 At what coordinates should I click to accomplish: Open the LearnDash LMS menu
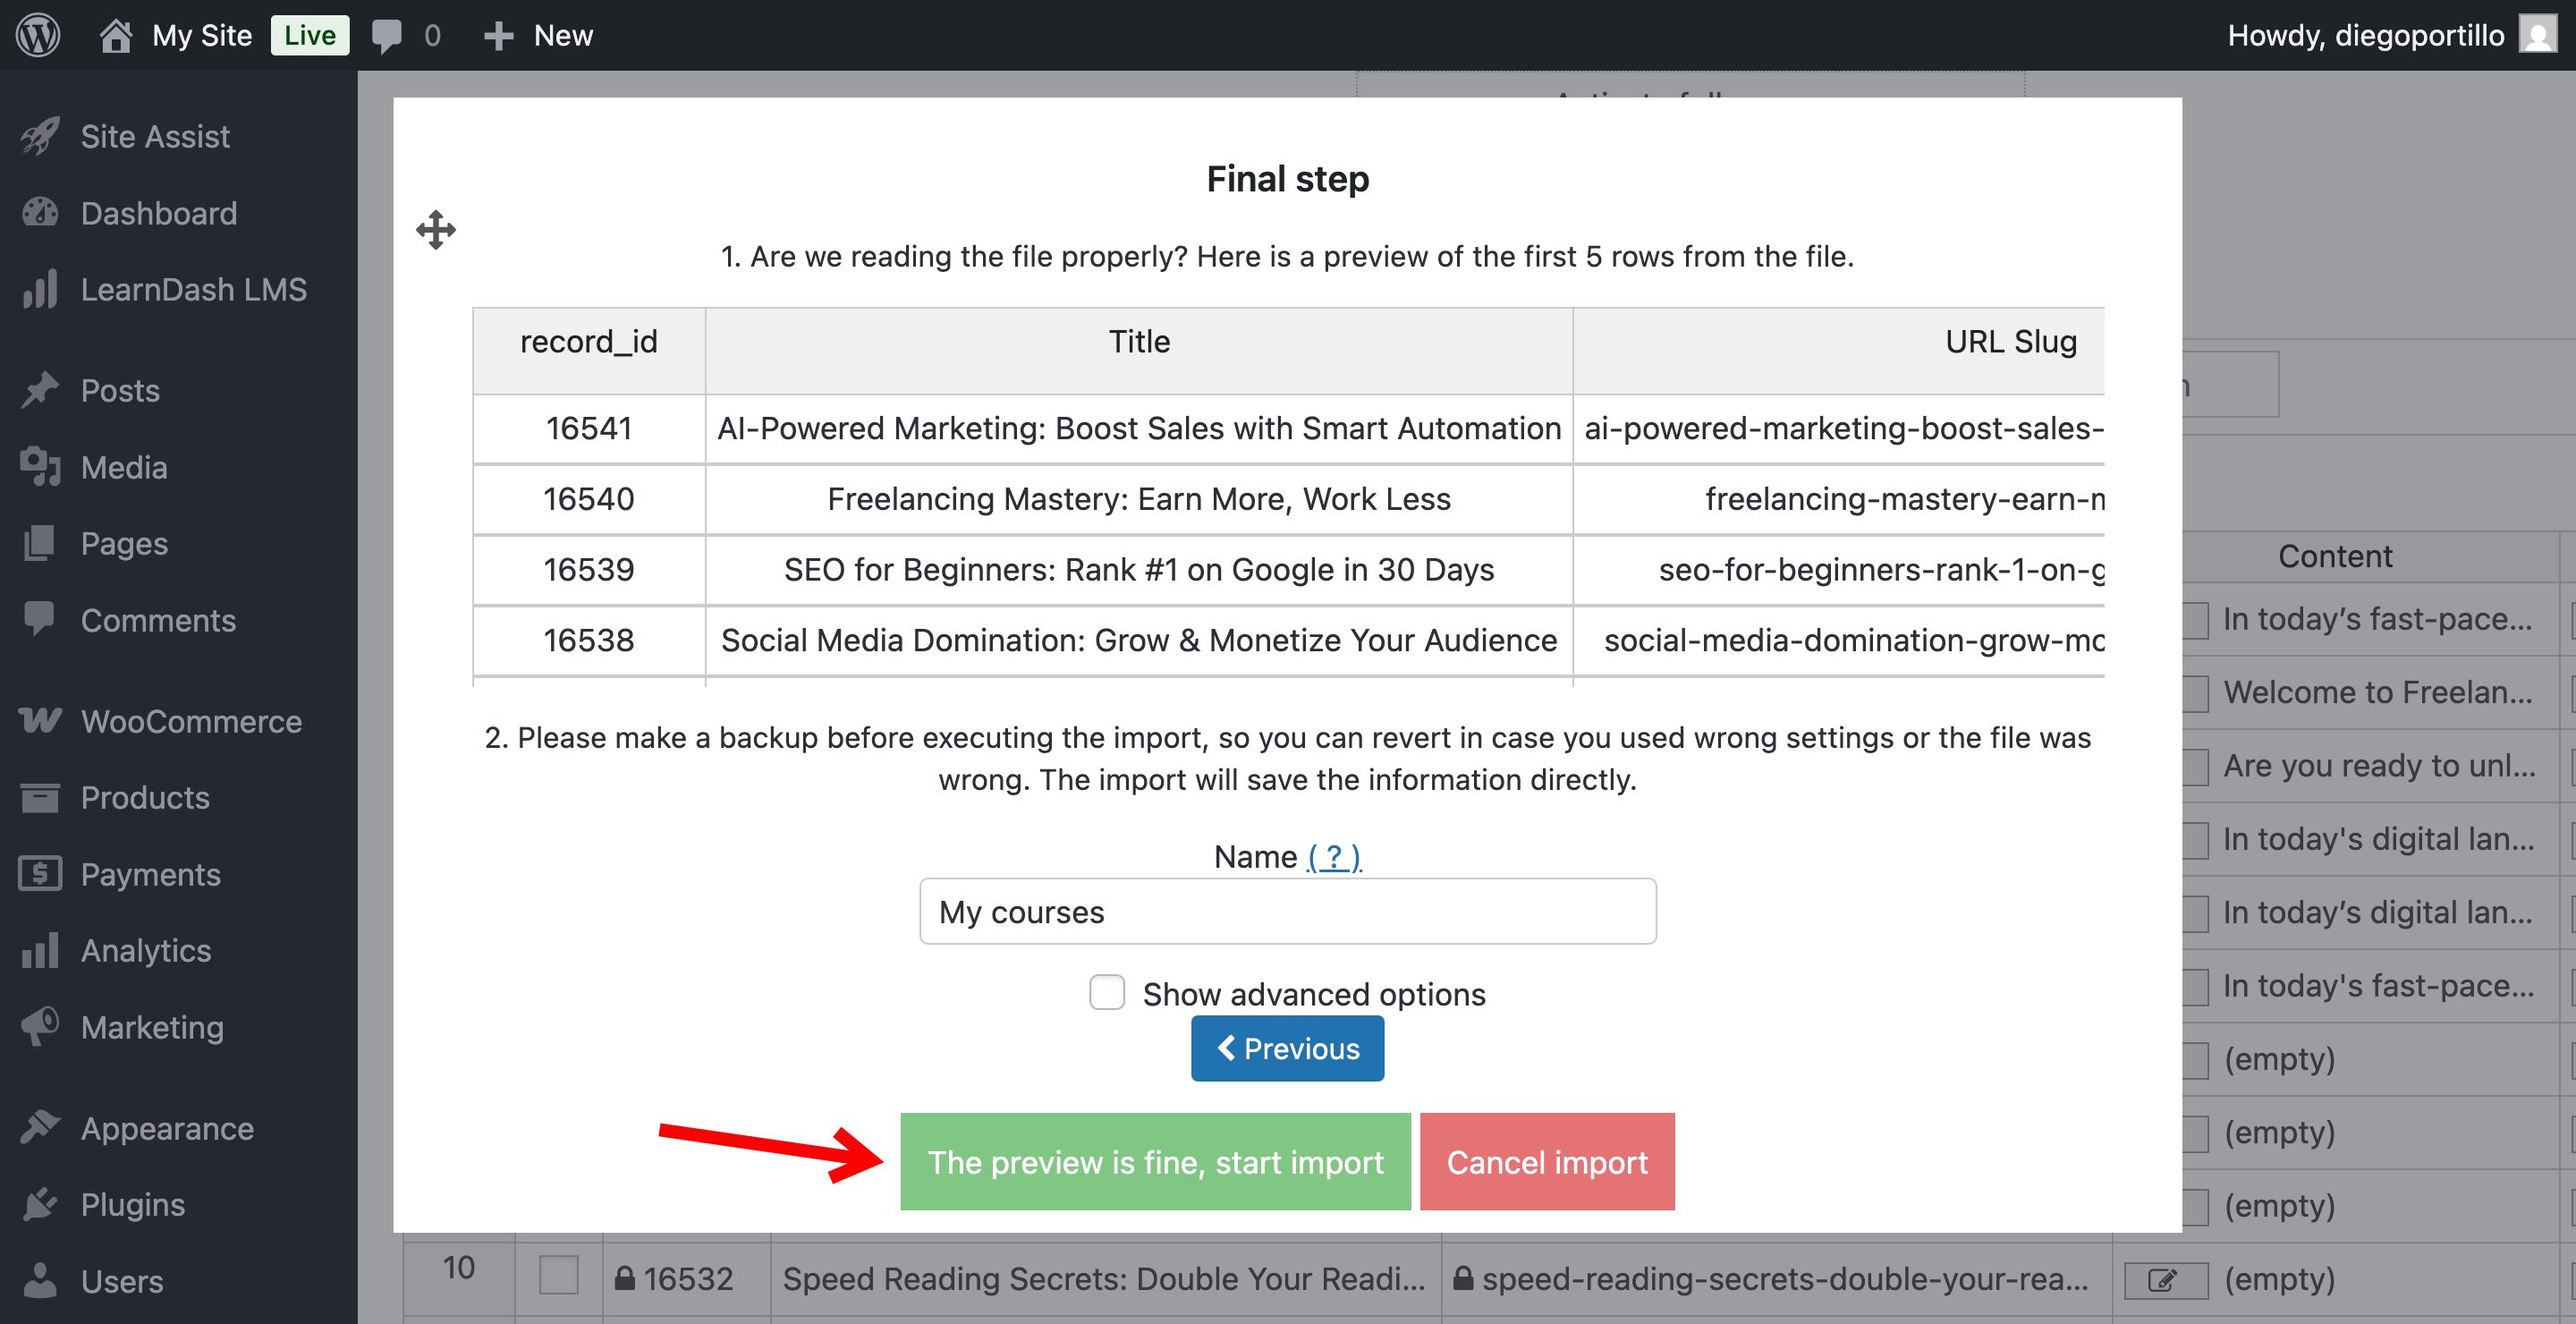[x=192, y=290]
